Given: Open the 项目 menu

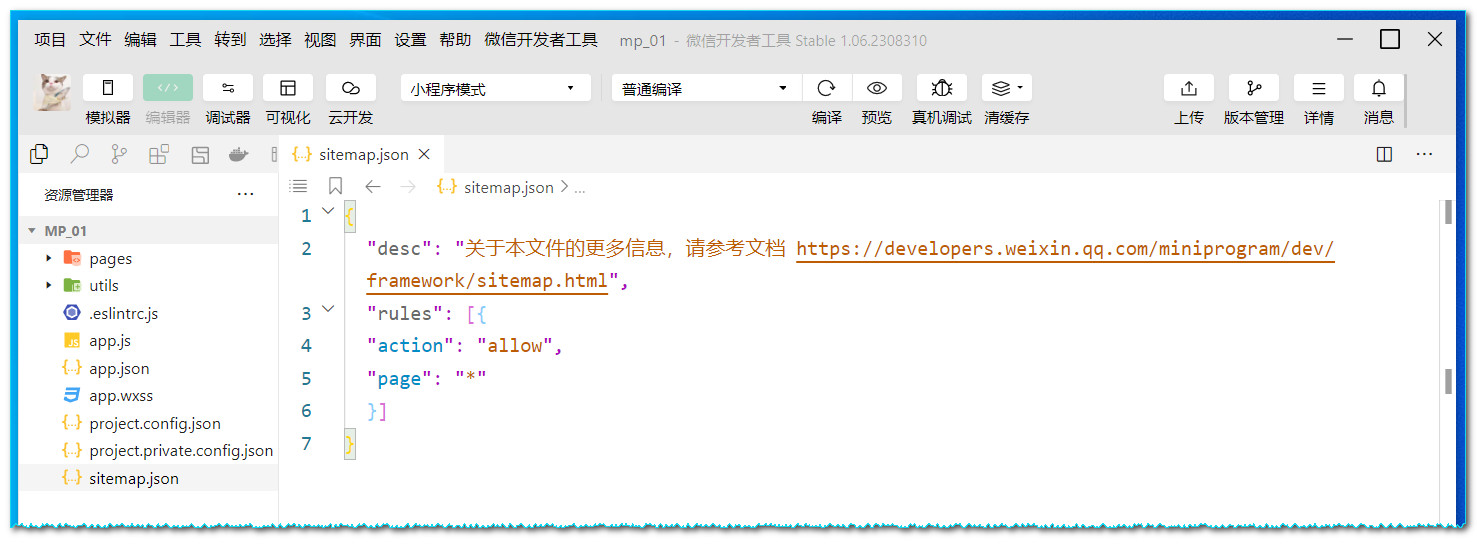Looking at the screenshot, I should coord(50,40).
